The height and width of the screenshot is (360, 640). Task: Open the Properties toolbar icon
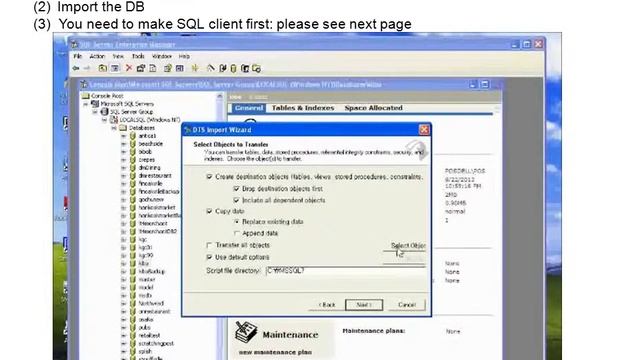[x=141, y=68]
